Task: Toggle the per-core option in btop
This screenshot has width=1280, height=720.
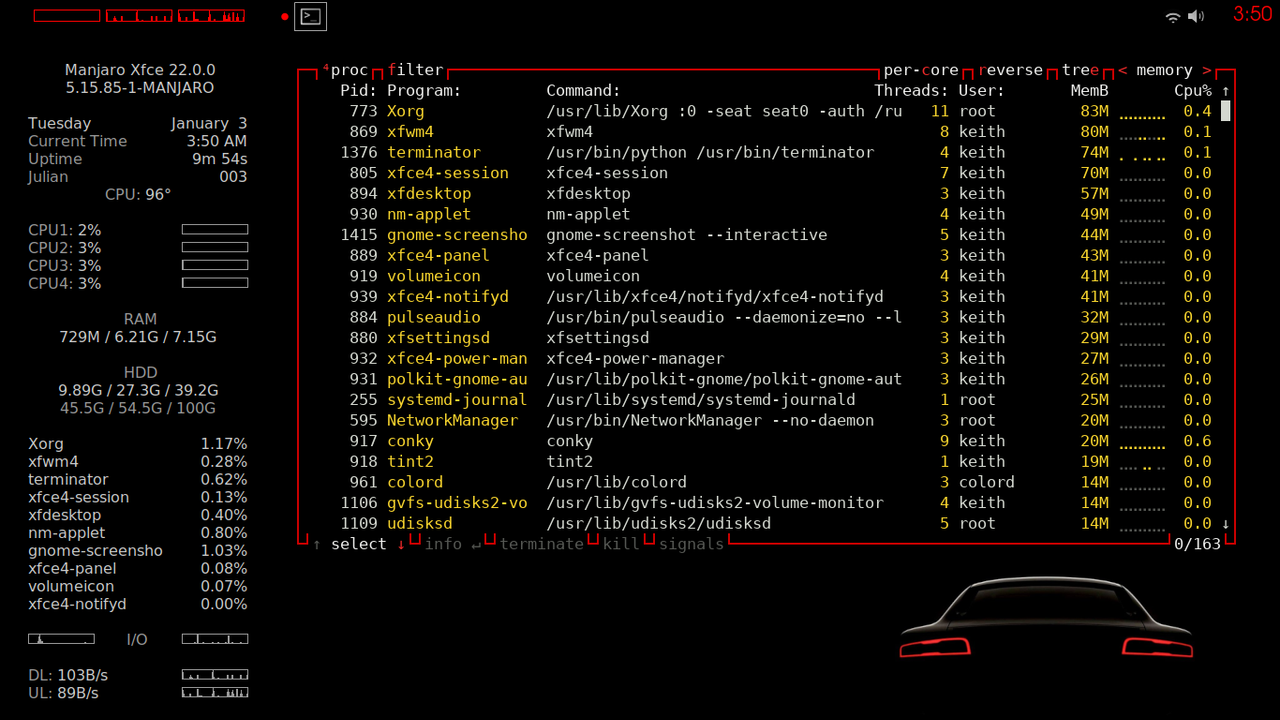Action: (x=921, y=70)
